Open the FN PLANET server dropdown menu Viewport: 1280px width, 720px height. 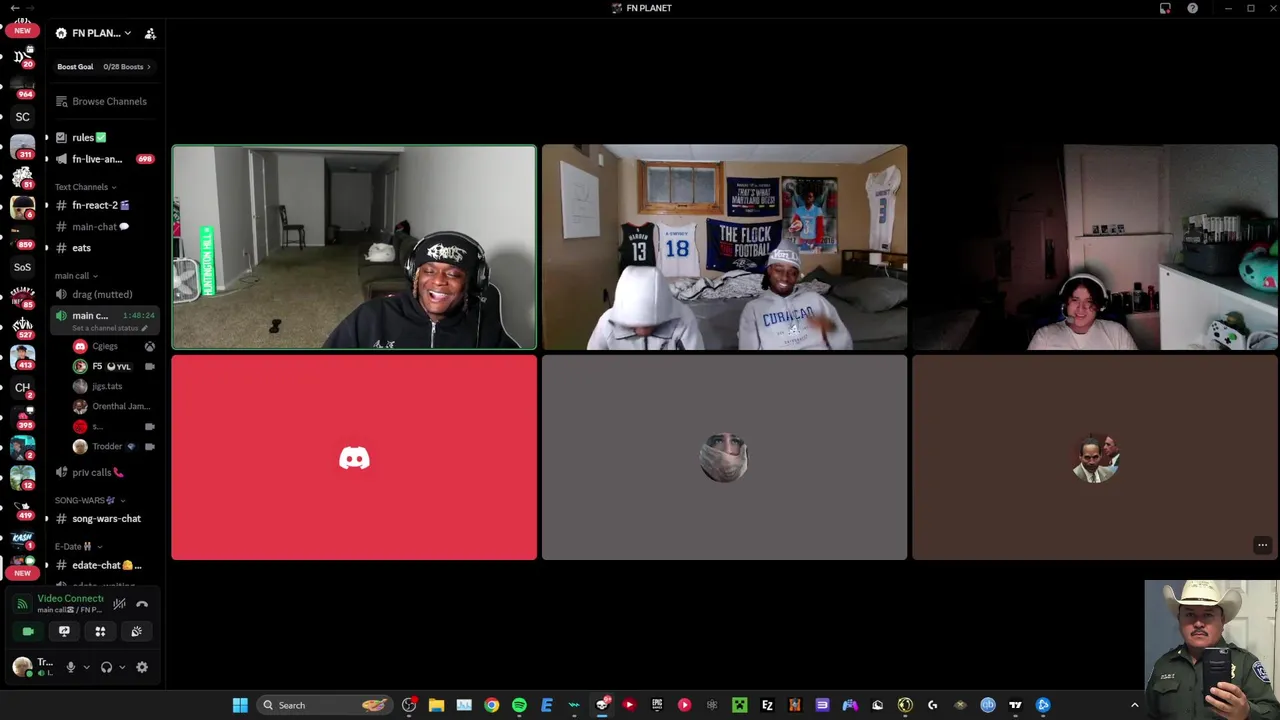pyautogui.click(x=94, y=33)
